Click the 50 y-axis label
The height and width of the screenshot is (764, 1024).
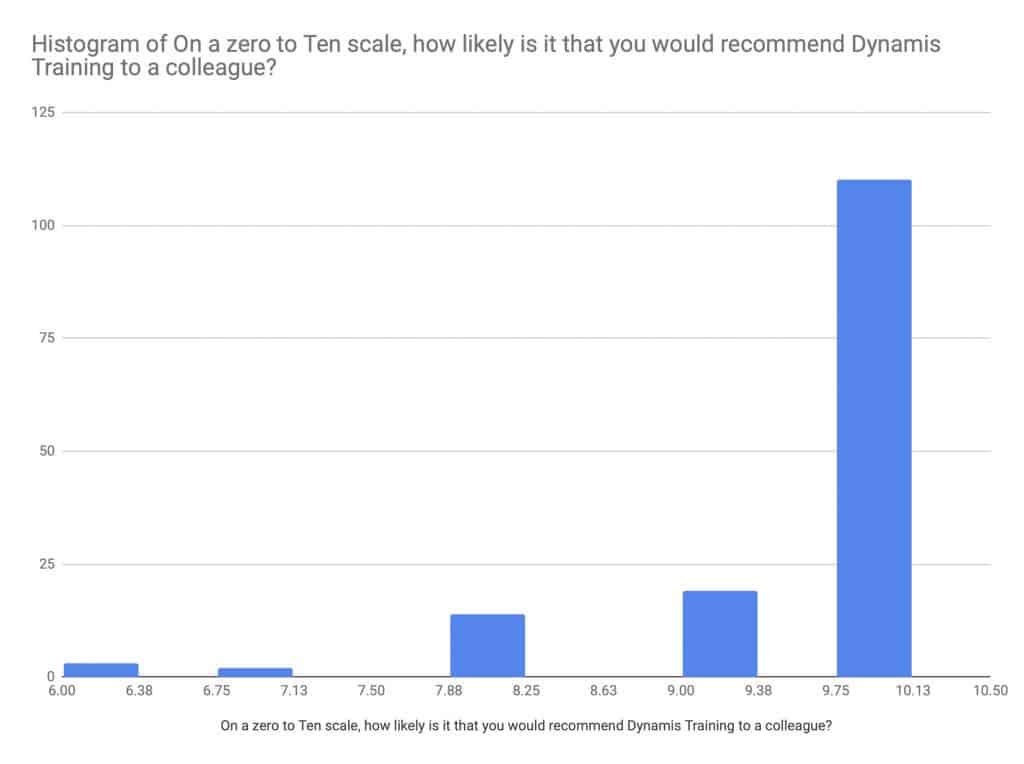pos(48,451)
